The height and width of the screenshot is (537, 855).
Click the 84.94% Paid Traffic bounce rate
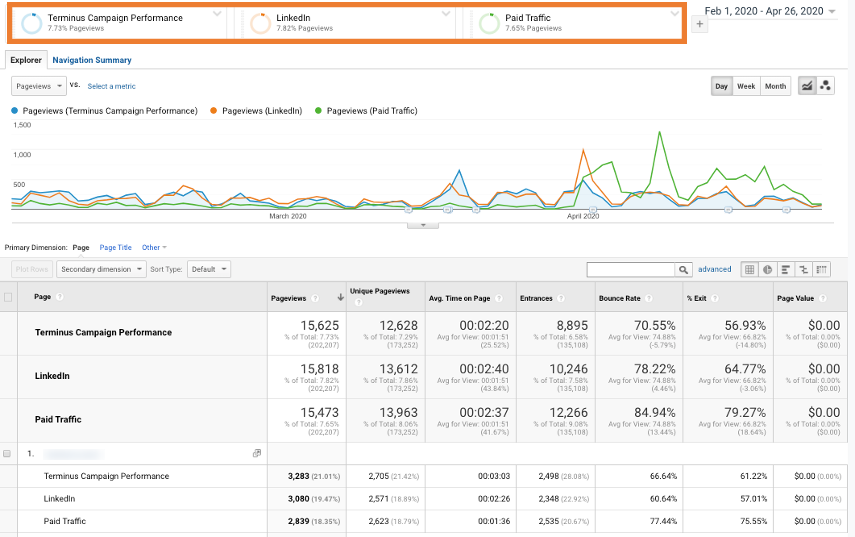pyautogui.click(x=654, y=413)
